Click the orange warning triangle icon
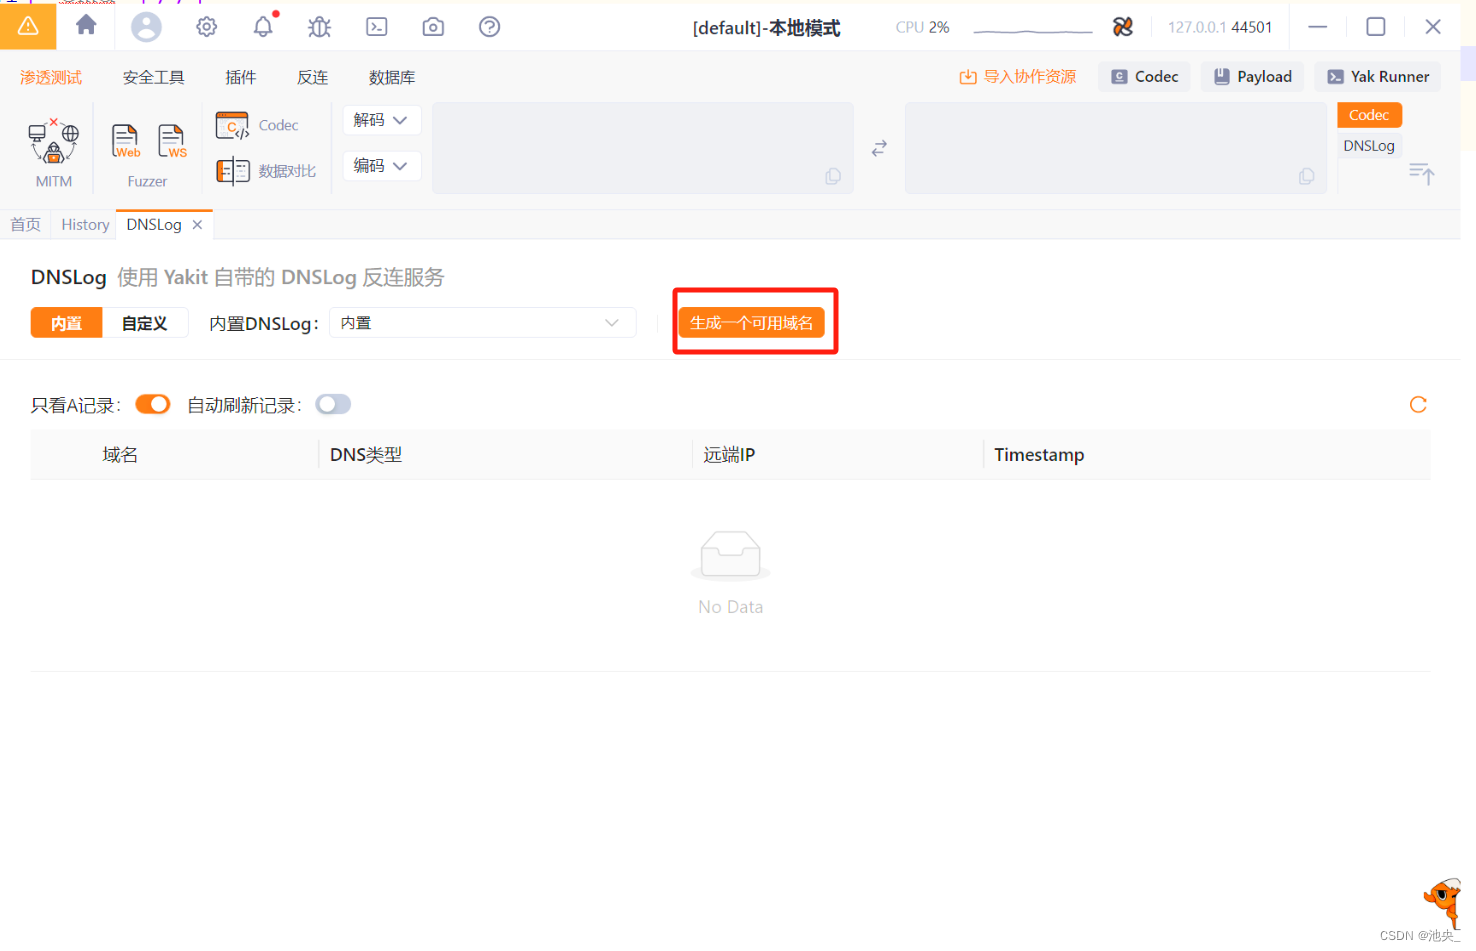The image size is (1476, 951). pyautogui.click(x=28, y=26)
